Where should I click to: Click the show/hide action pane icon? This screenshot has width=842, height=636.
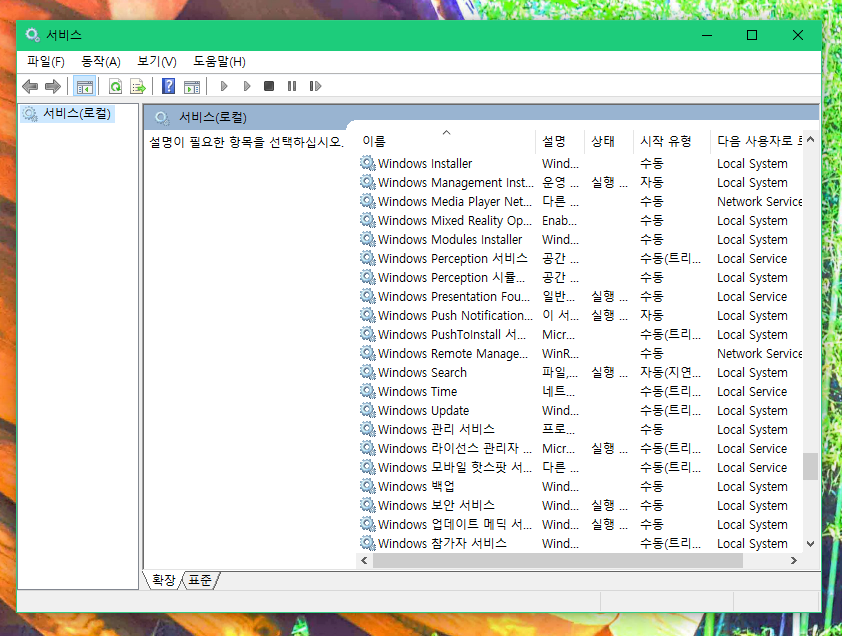pyautogui.click(x=192, y=86)
